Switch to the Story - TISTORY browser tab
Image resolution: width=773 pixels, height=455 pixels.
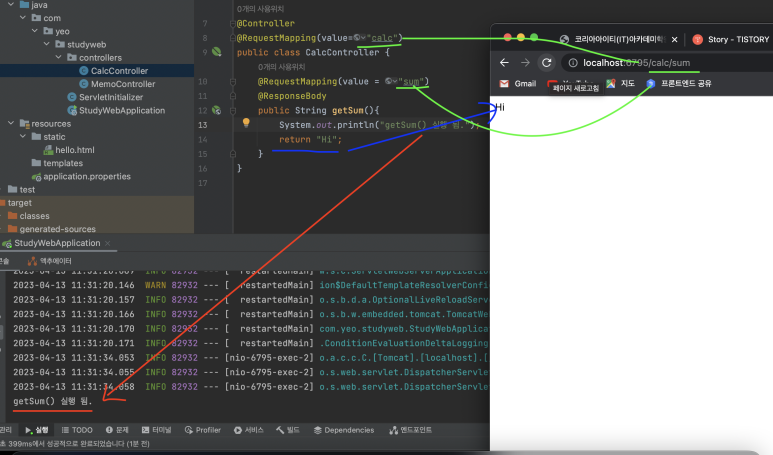pyautogui.click(x=731, y=39)
